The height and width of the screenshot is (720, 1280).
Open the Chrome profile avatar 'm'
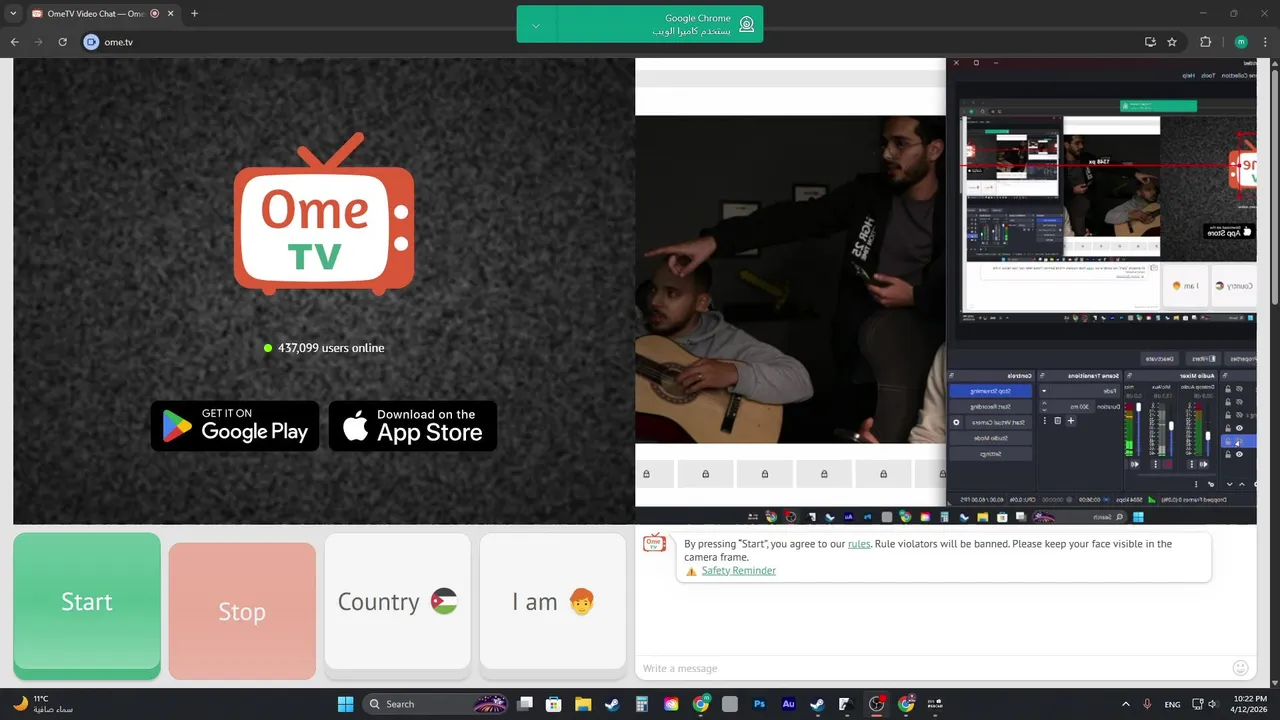point(1241,42)
